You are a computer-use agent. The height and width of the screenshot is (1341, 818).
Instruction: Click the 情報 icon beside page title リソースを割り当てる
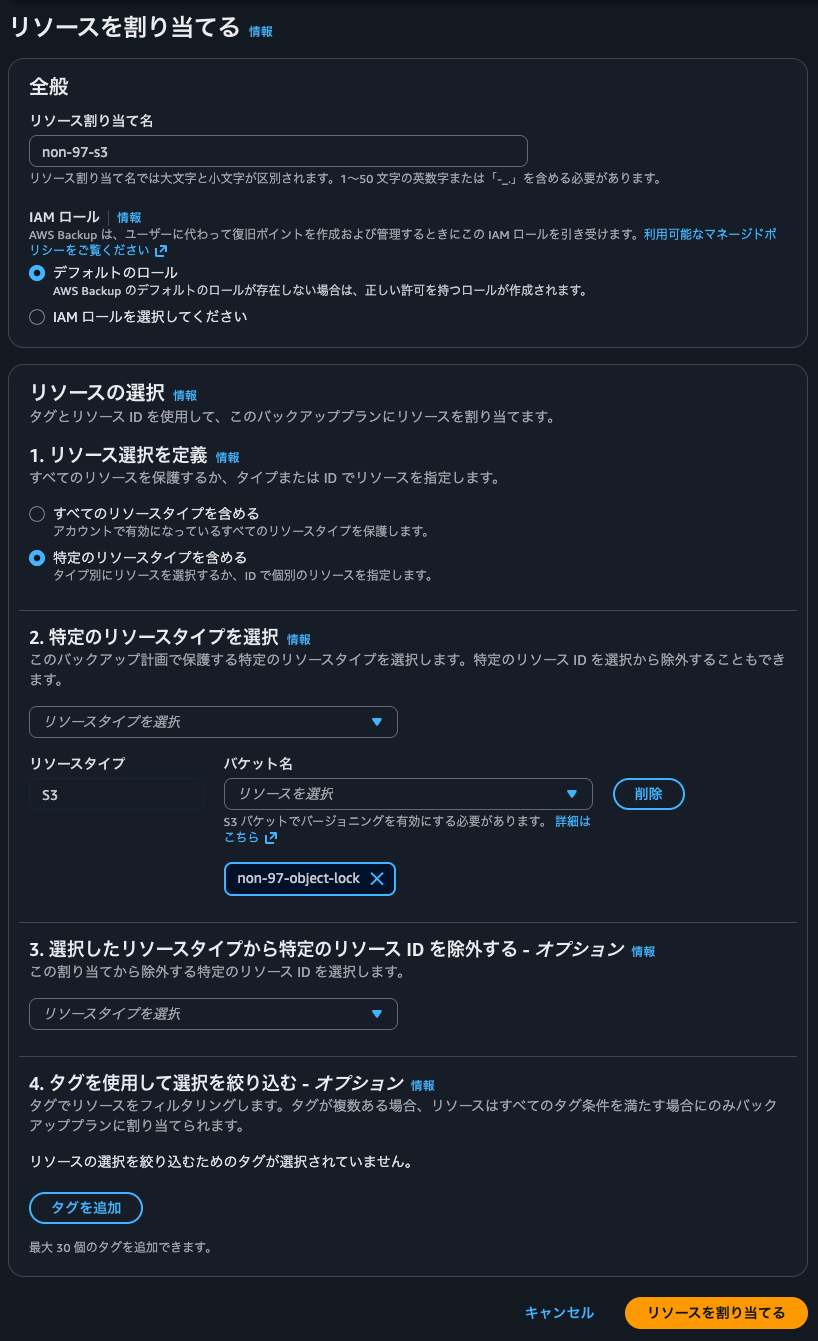pyautogui.click(x=259, y=31)
